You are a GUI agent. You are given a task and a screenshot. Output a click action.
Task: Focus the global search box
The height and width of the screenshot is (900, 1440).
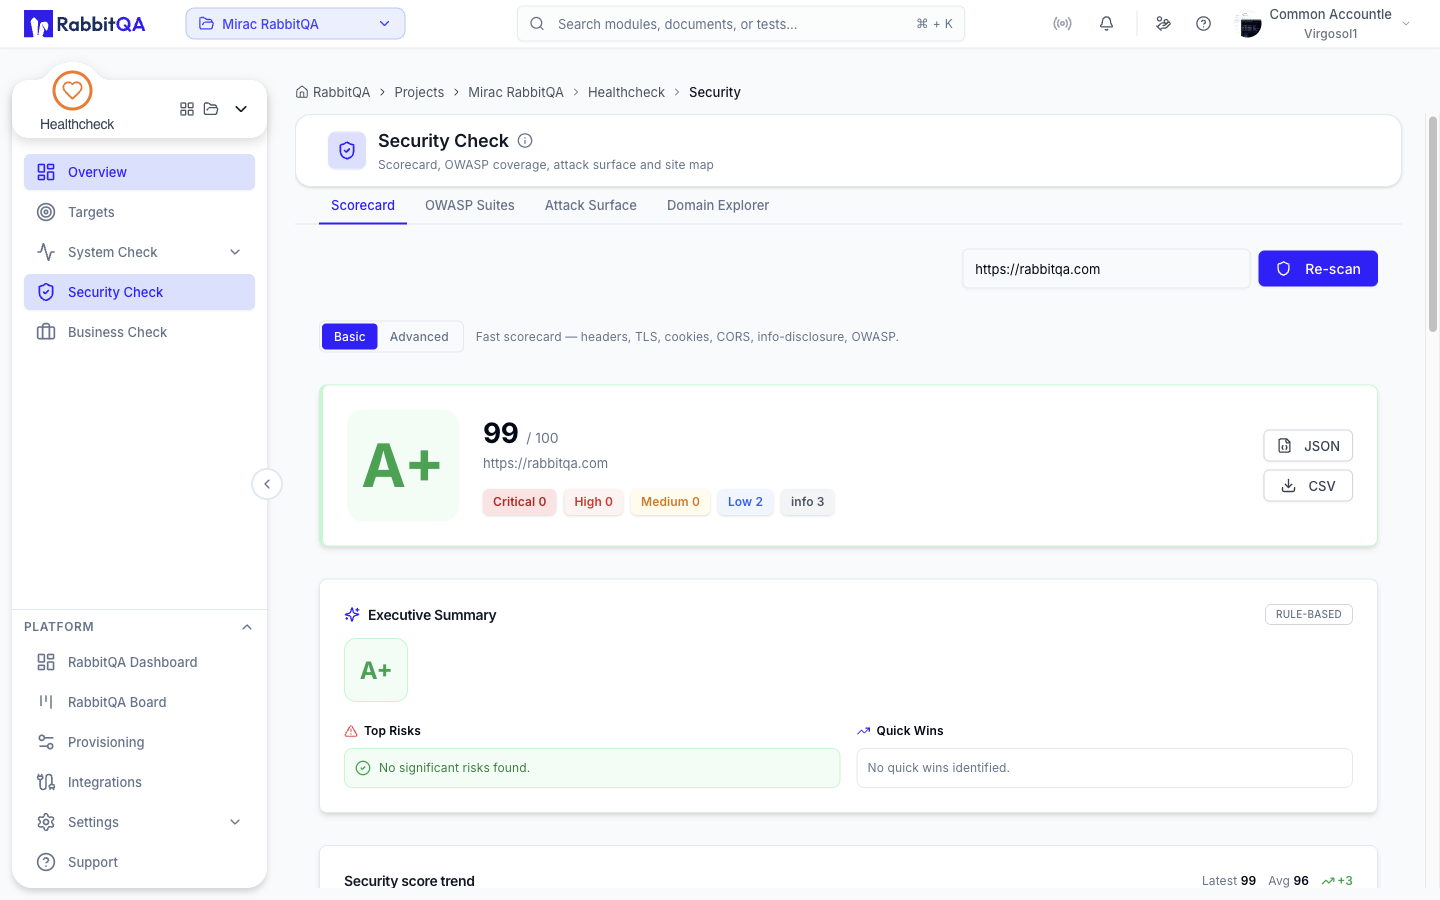[x=741, y=24]
